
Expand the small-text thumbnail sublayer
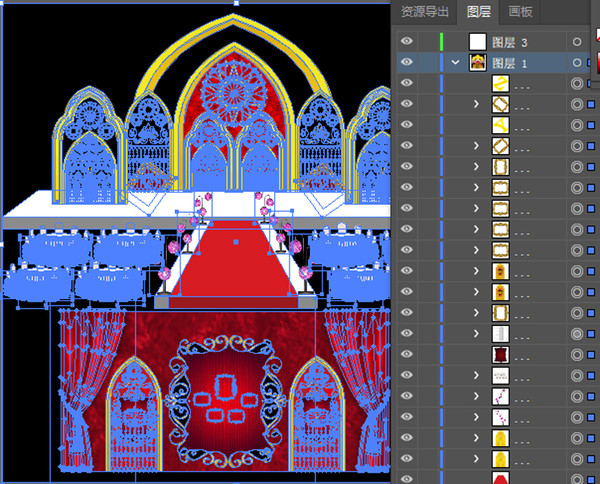476,375
